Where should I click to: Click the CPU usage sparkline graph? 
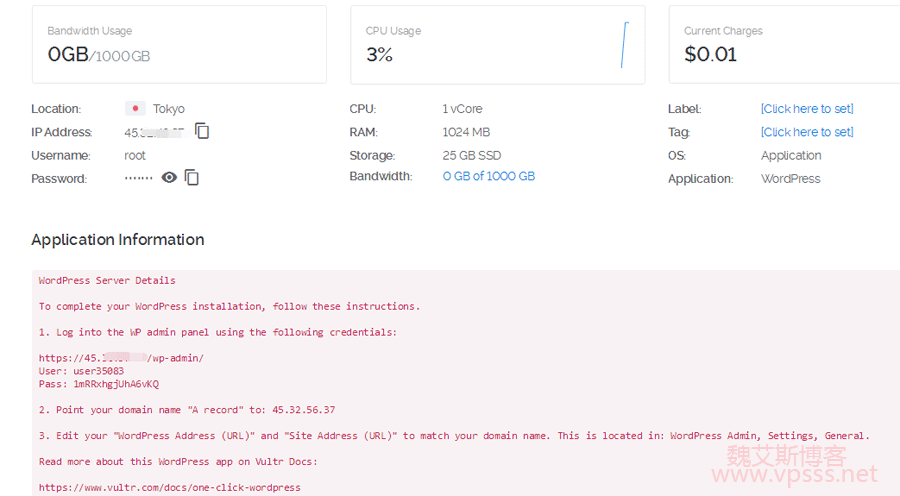tap(624, 45)
